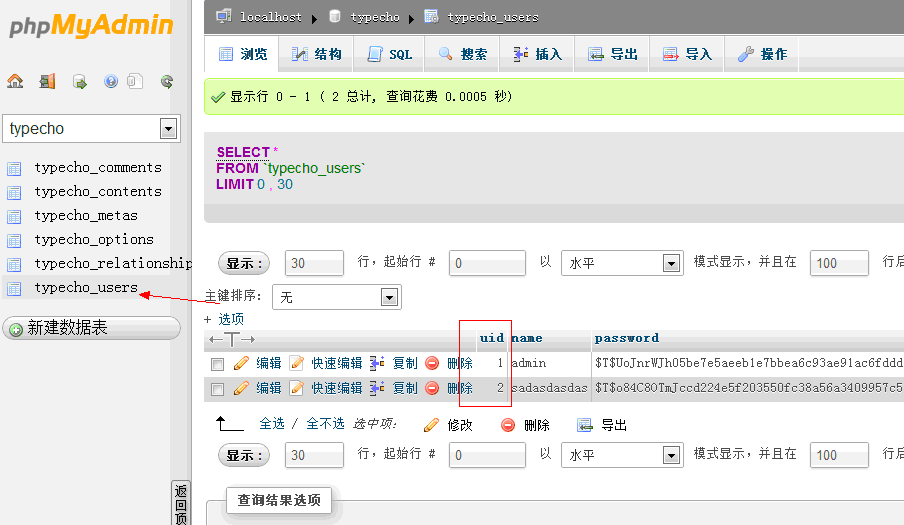Click the phpMyAdmin logo
This screenshot has width=904, height=525.
tap(91, 26)
